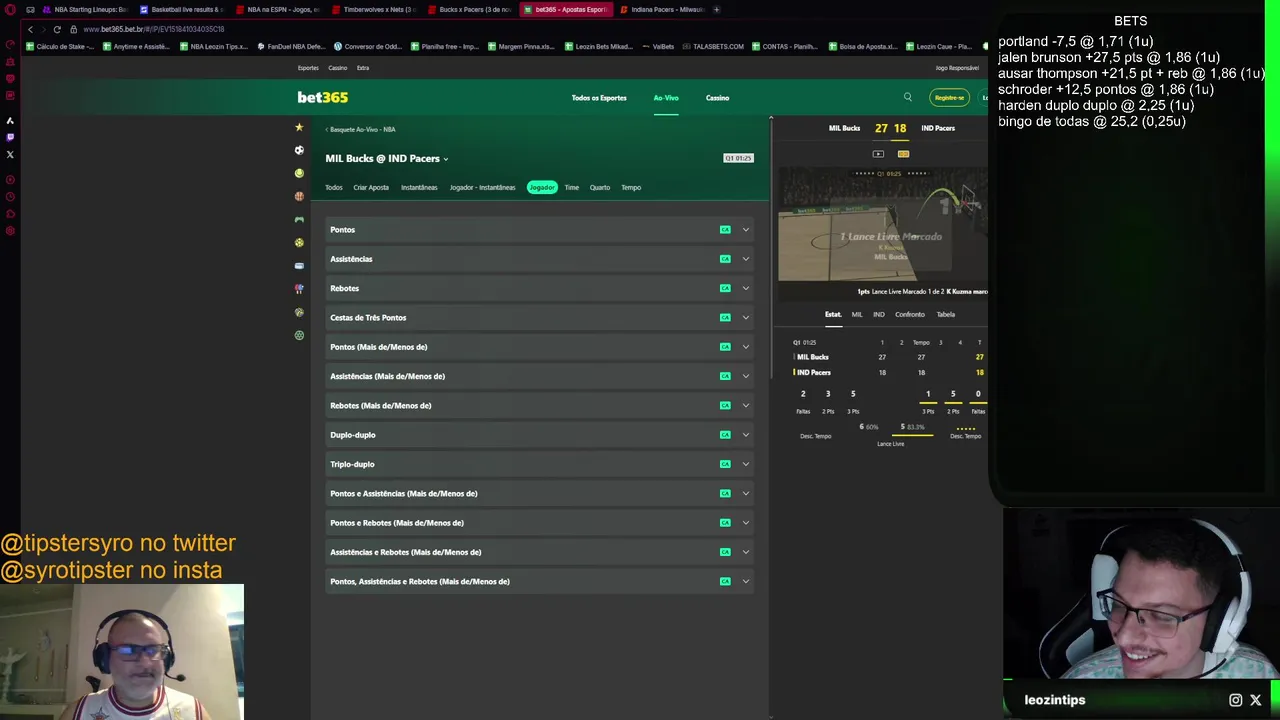Expand Pontos e Assistências chevron

coord(745,494)
